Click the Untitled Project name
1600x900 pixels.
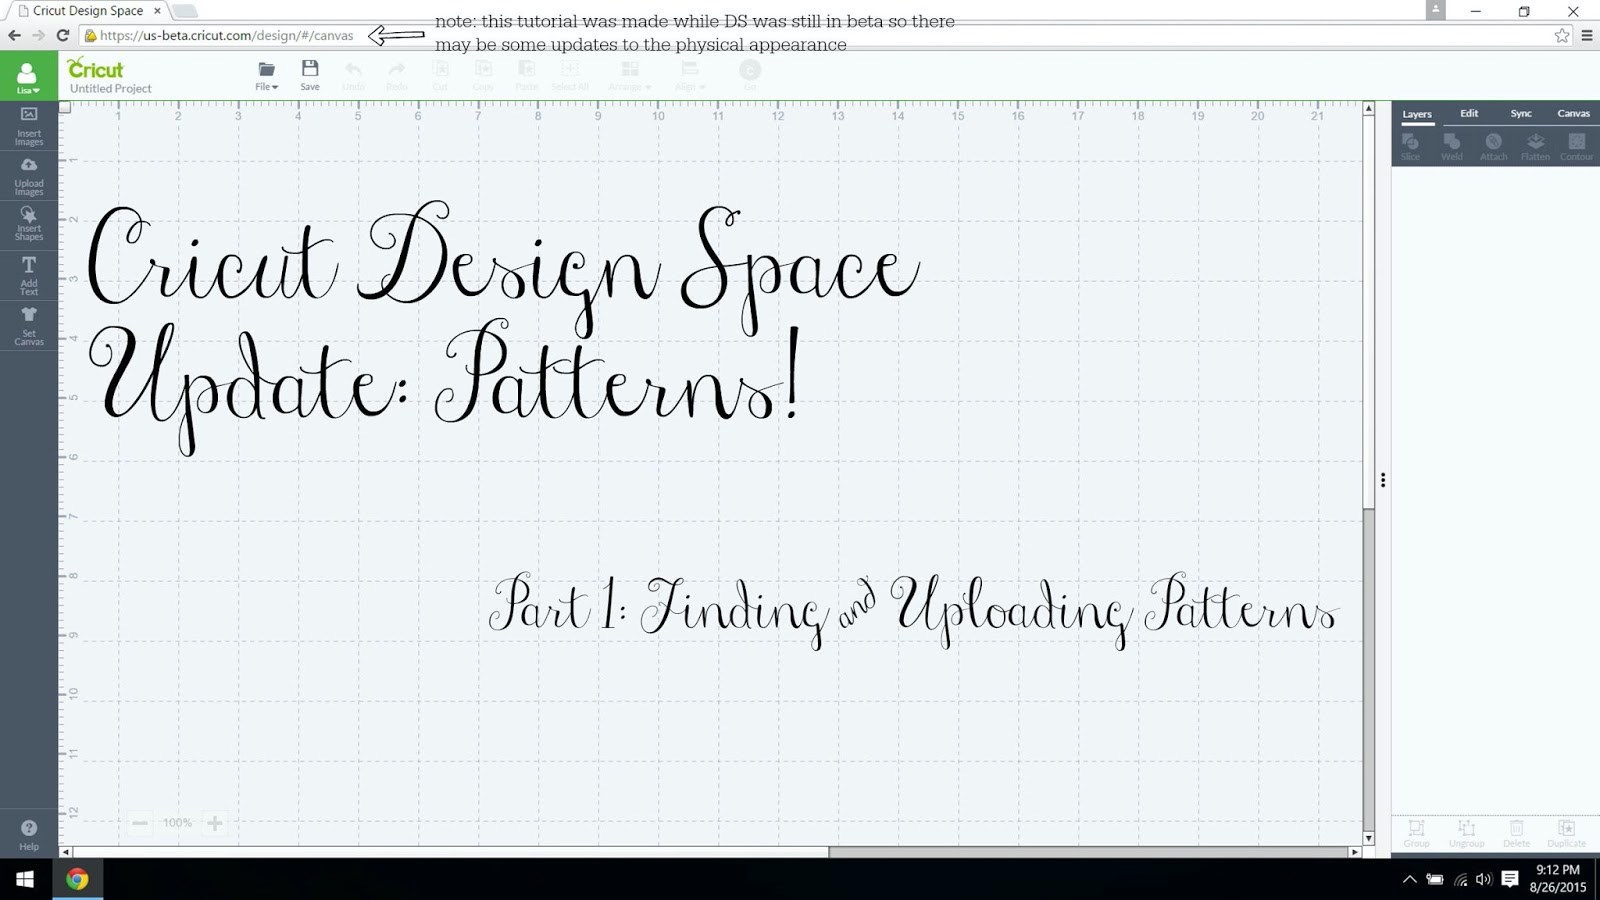[x=111, y=89]
